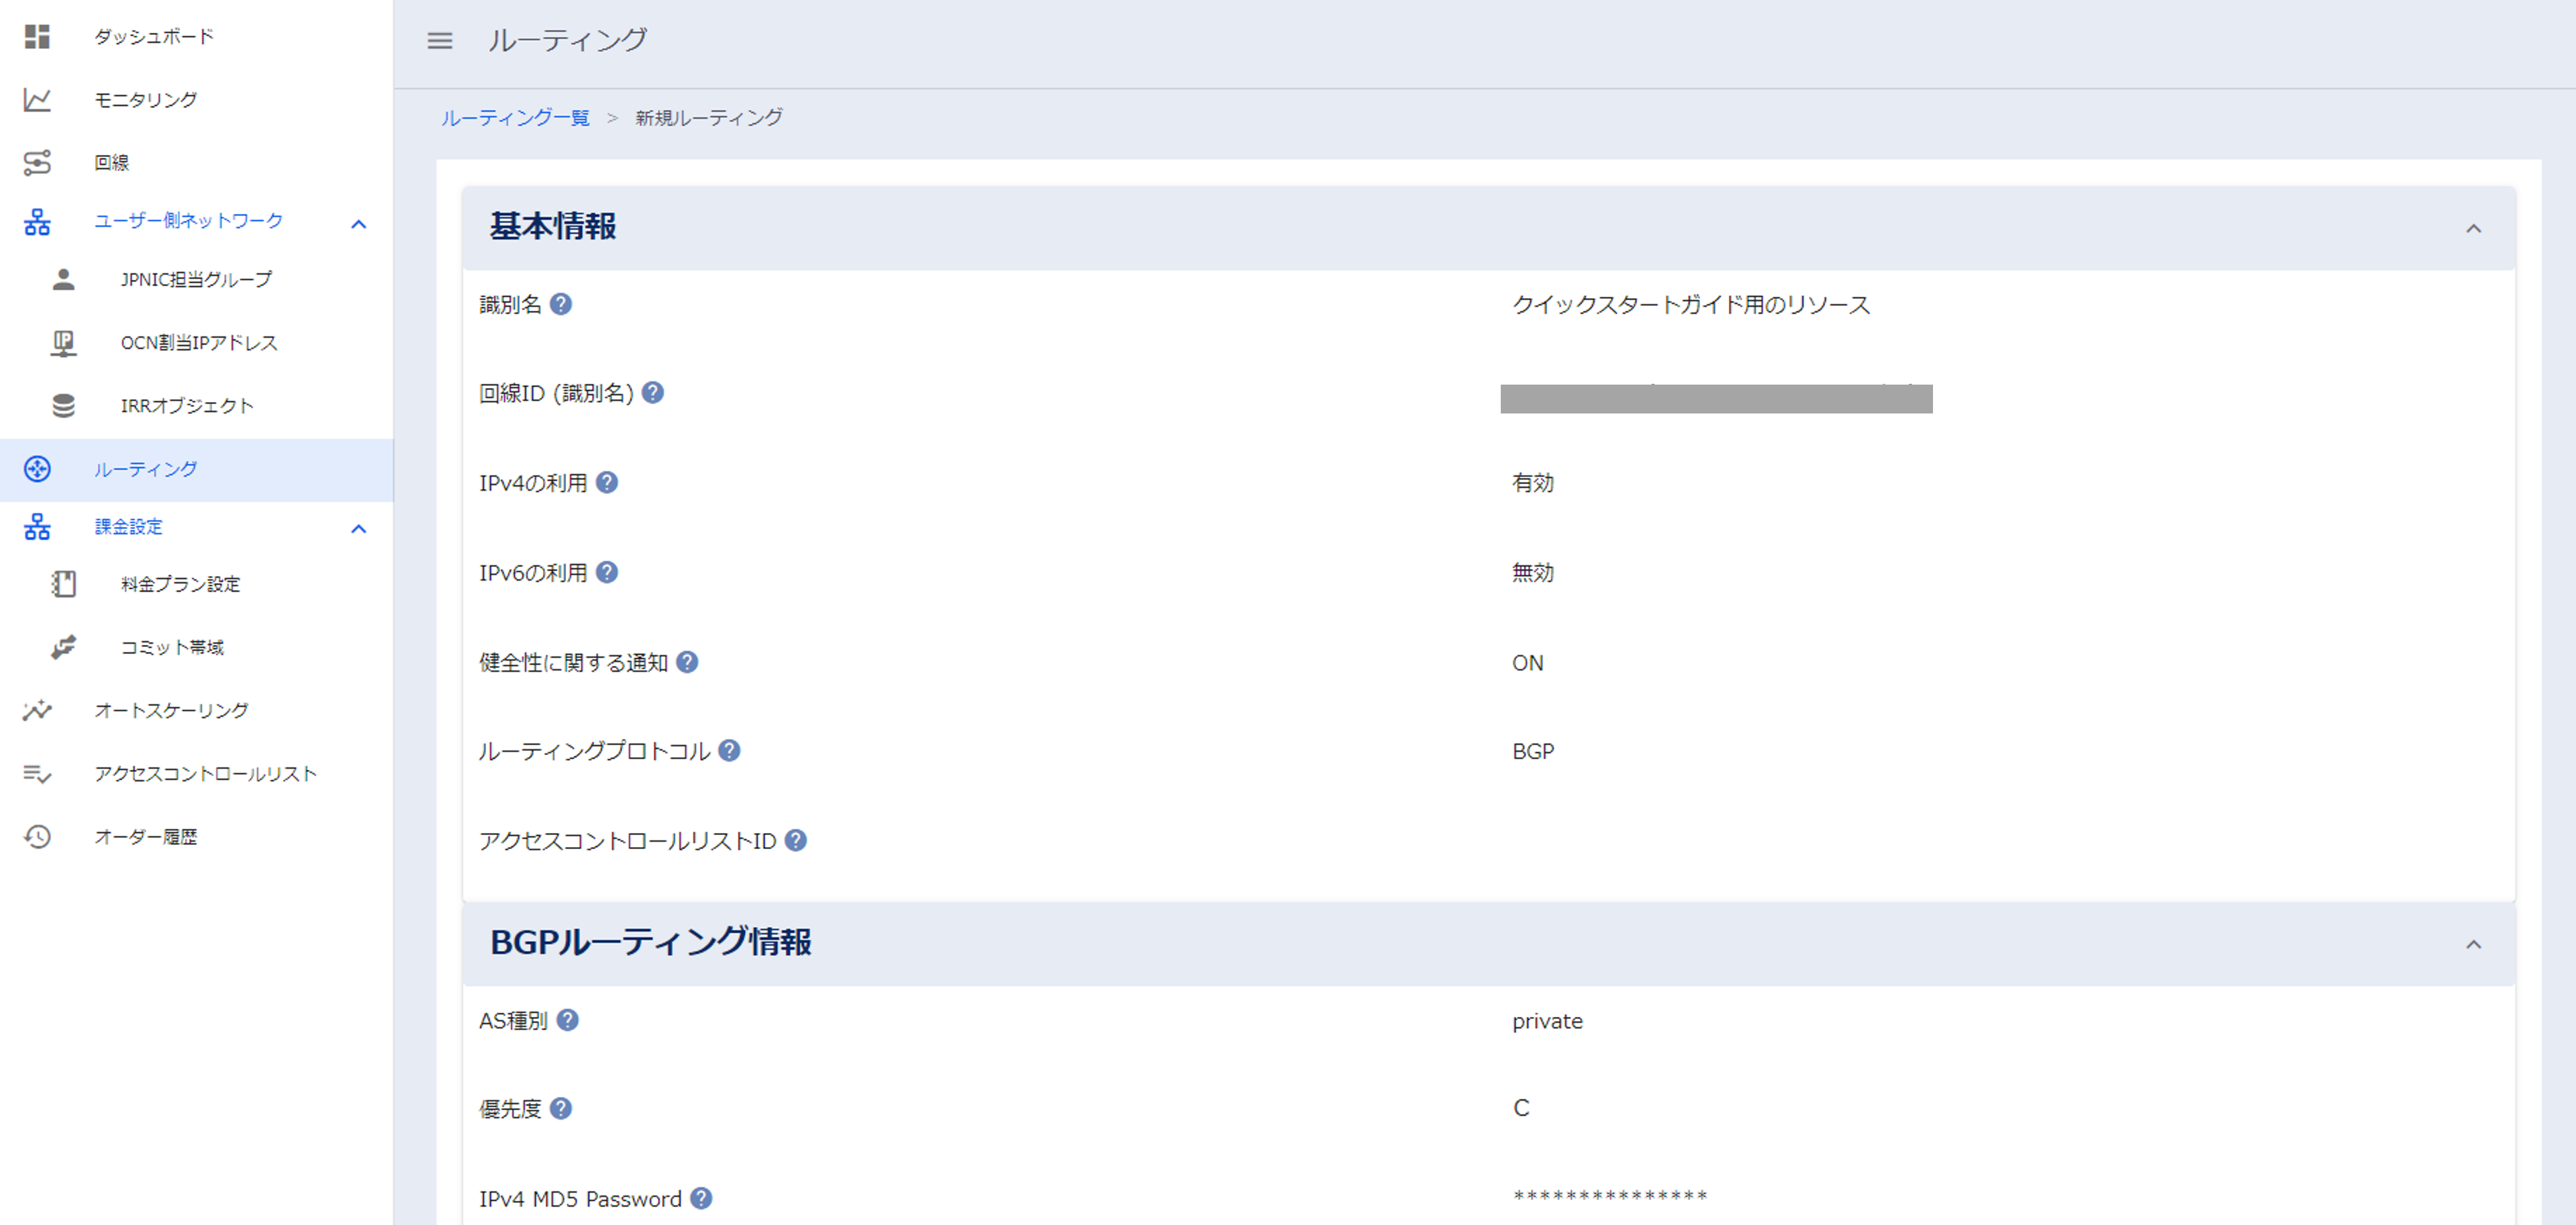Open the IRRオブジェクト sidebar entry
The image size is (2576, 1225).
coord(187,406)
